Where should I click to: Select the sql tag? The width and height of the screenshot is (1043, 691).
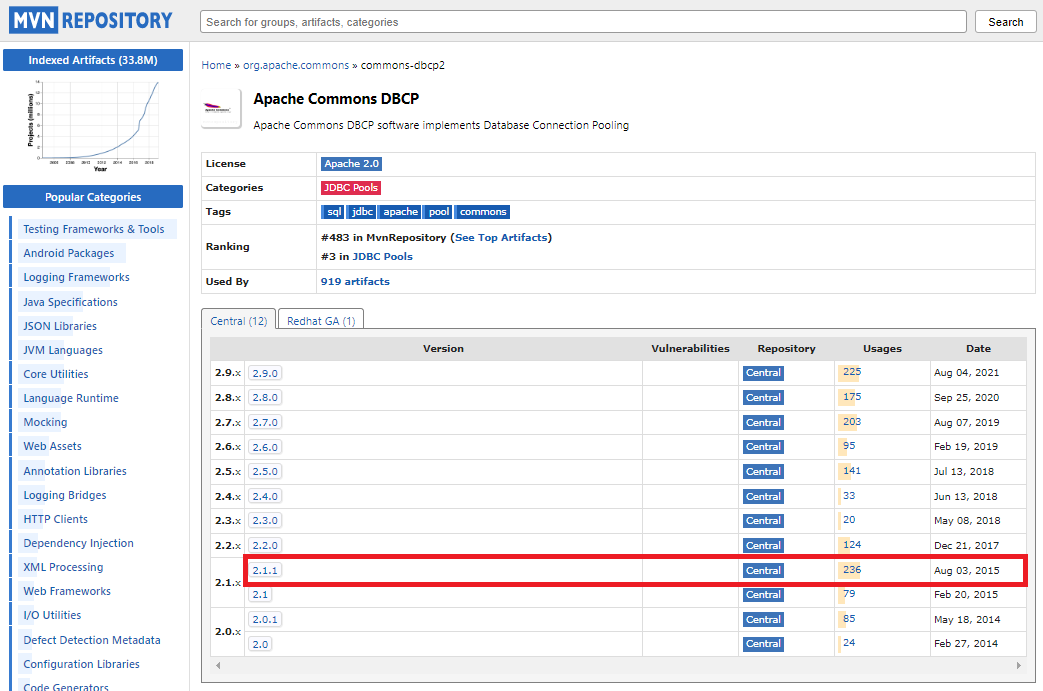pyautogui.click(x=333, y=211)
